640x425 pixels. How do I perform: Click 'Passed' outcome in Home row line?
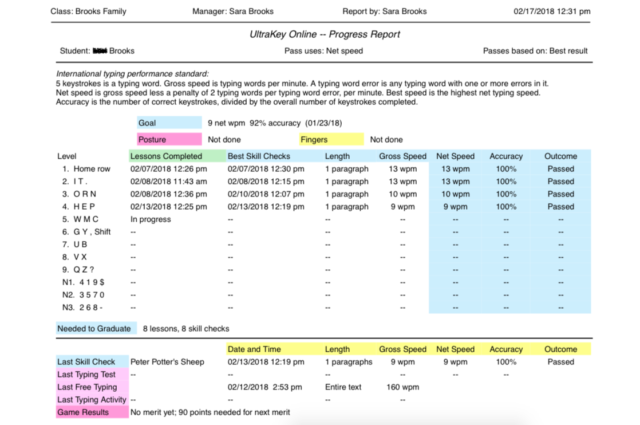tap(560, 169)
